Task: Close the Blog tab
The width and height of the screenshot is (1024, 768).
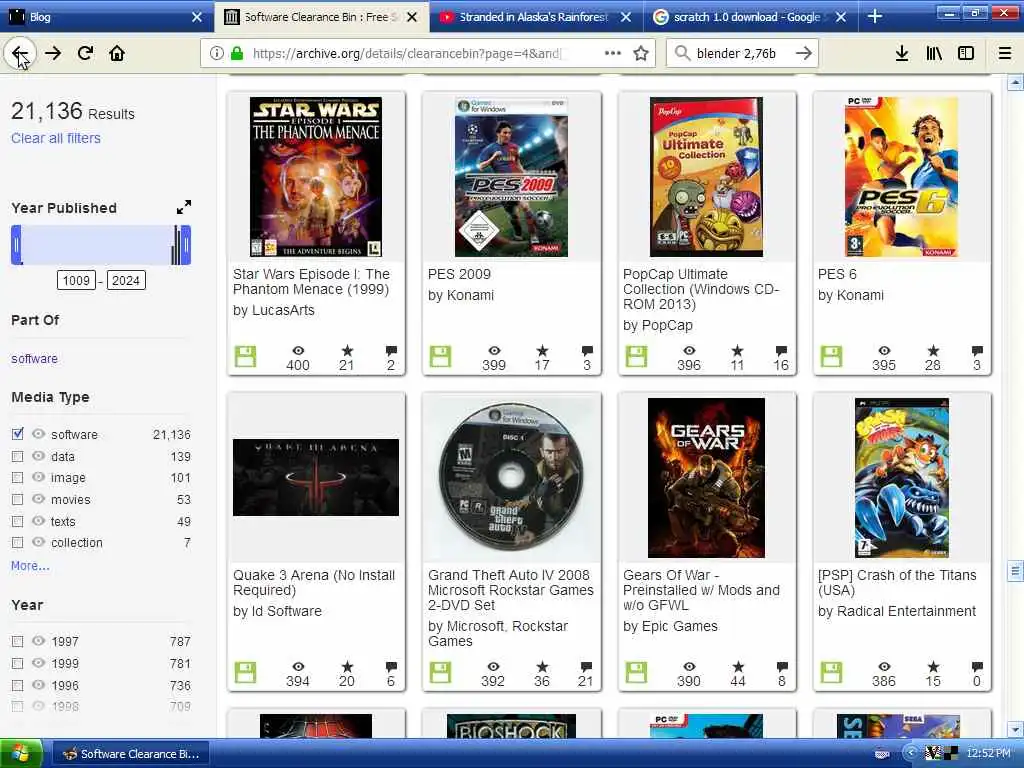Action: [x=197, y=17]
